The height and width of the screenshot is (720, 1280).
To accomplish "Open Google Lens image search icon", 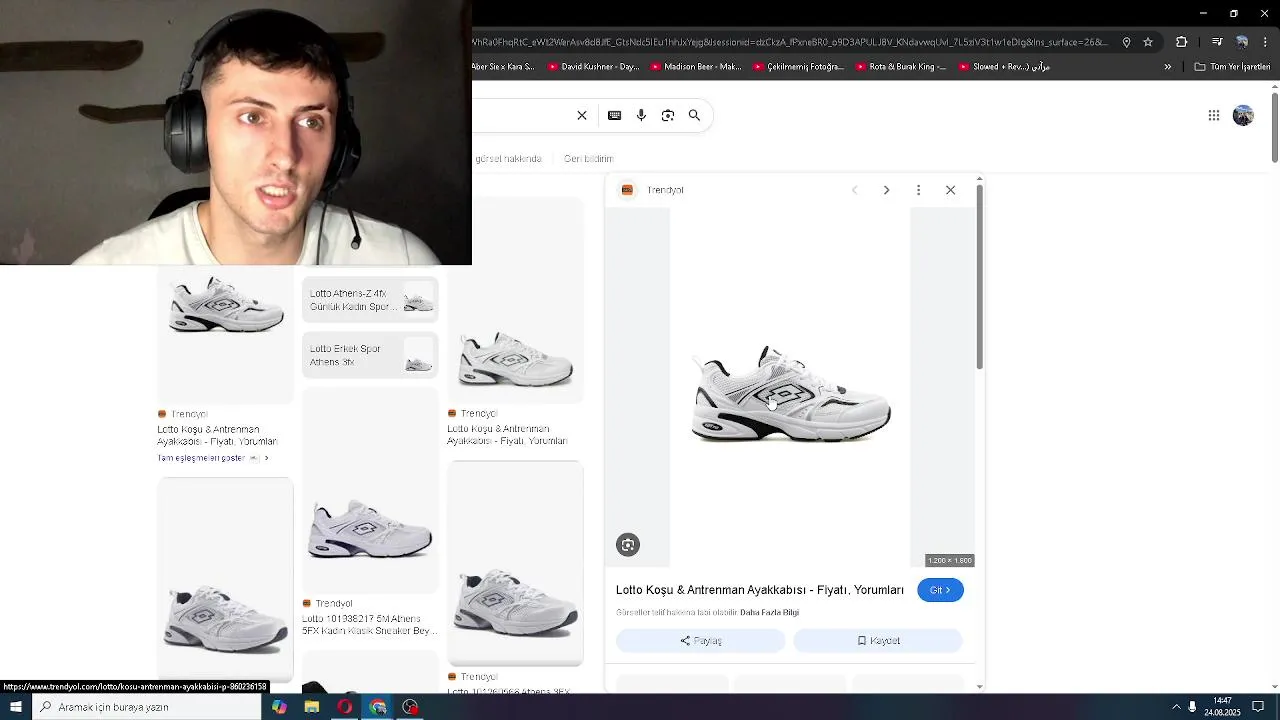I will click(x=668, y=115).
